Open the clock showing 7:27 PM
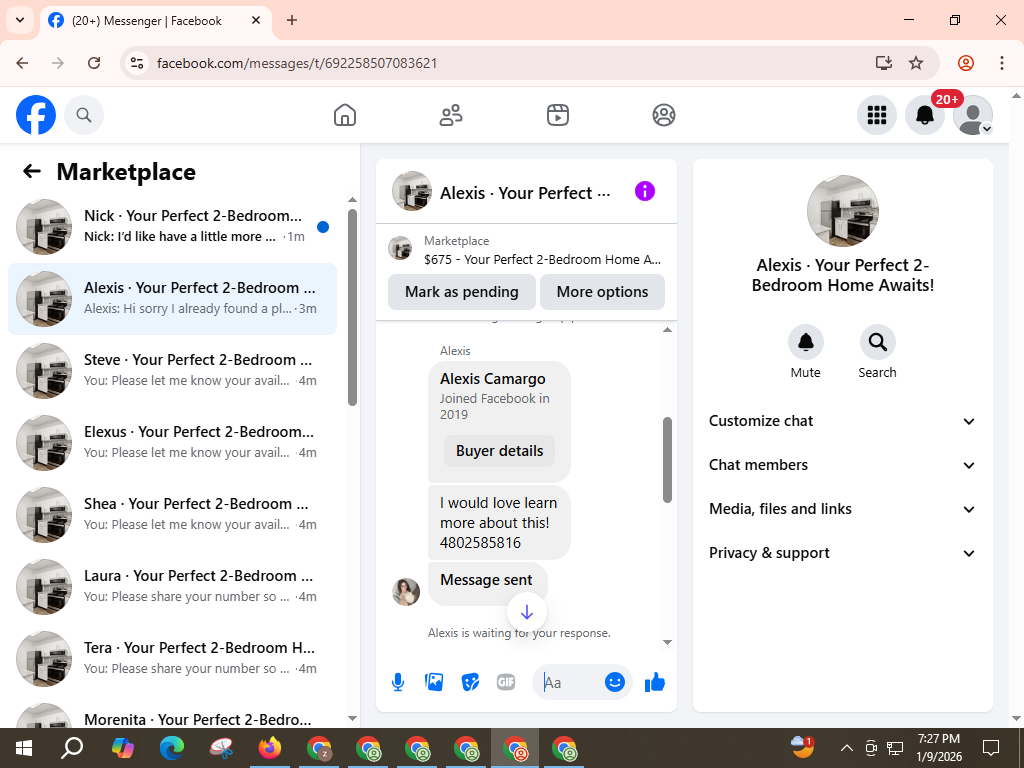Image resolution: width=1024 pixels, height=768 pixels. [939, 748]
